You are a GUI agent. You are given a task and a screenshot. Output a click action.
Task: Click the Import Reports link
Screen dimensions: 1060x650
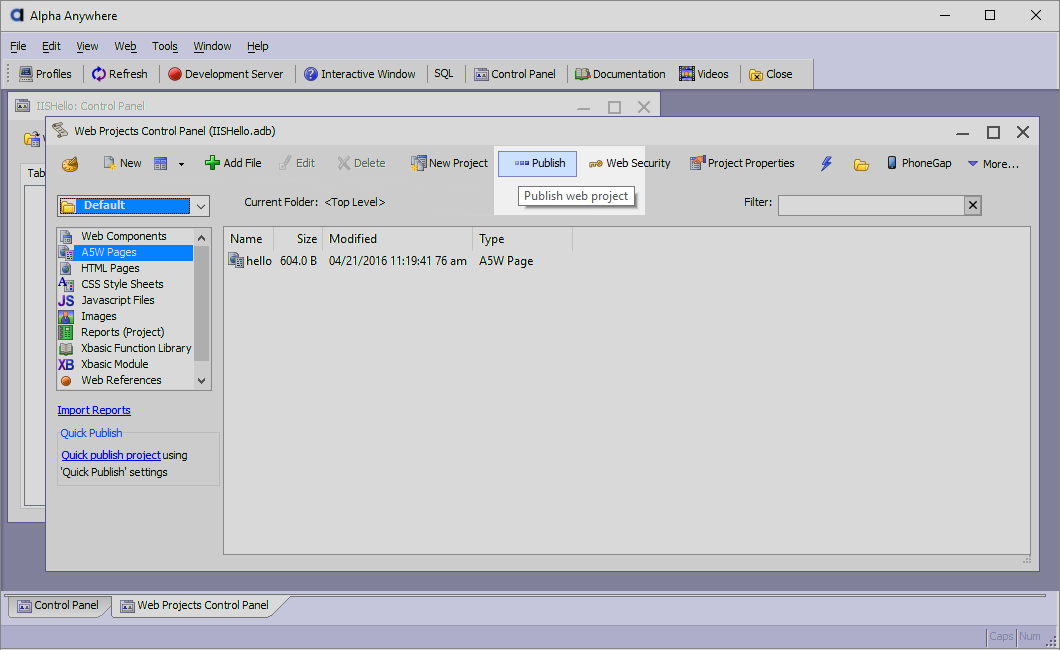(x=94, y=410)
